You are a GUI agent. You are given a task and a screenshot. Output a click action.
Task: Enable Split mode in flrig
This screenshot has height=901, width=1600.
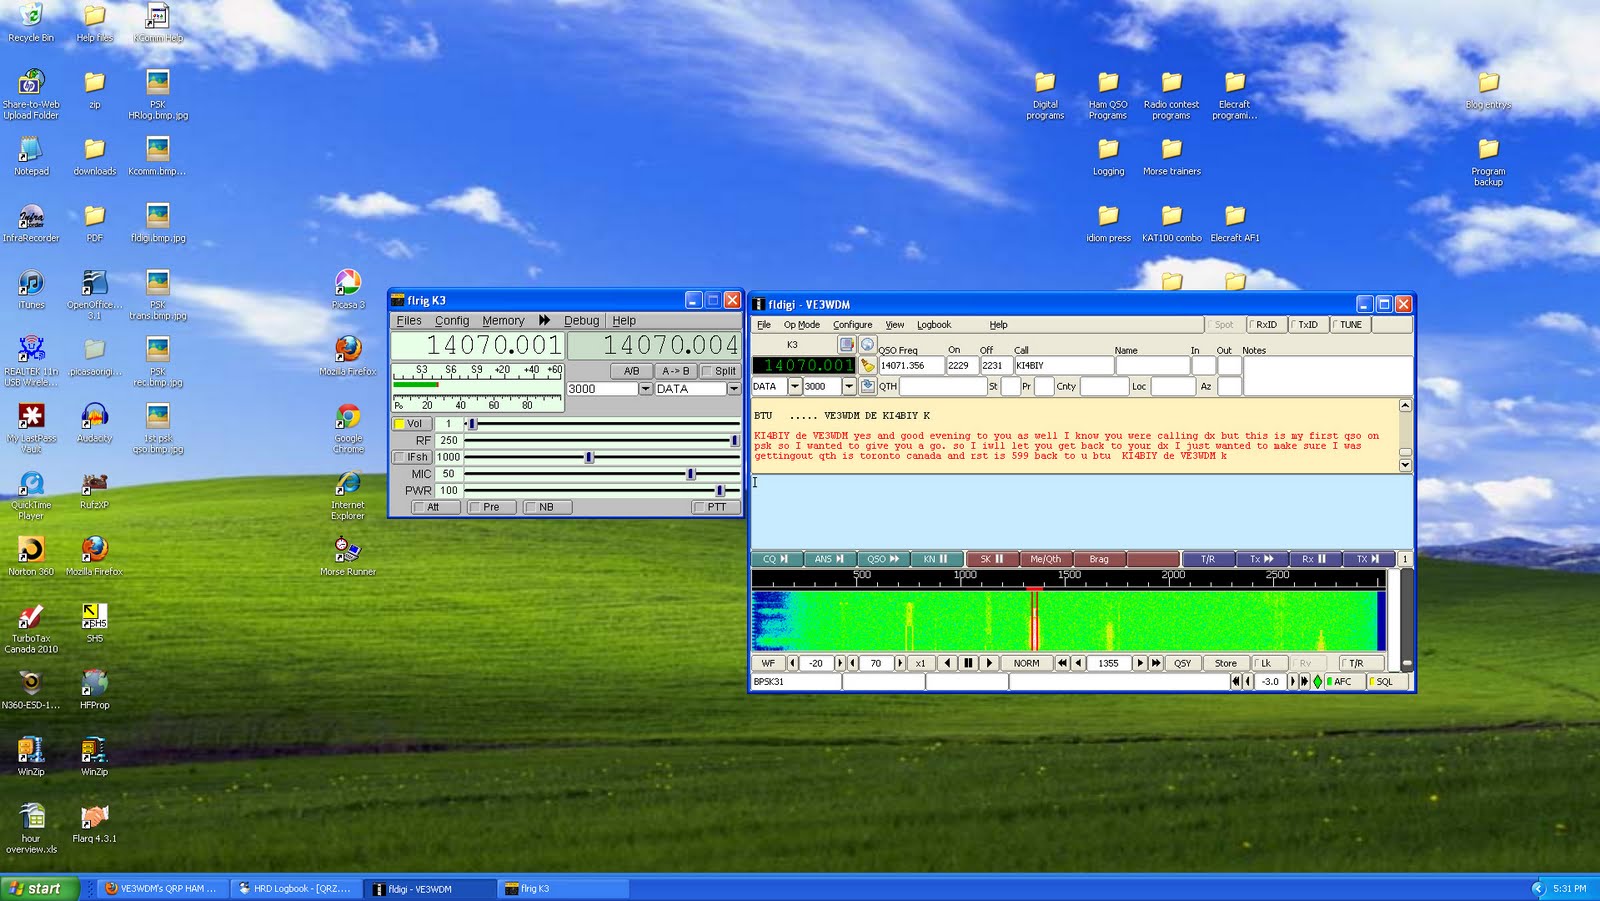tap(722, 371)
